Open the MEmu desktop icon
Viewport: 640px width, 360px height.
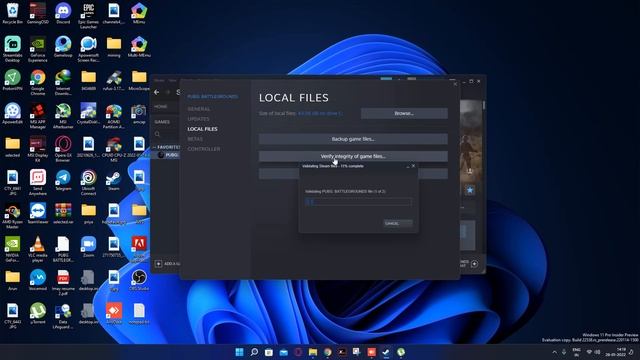(139, 13)
